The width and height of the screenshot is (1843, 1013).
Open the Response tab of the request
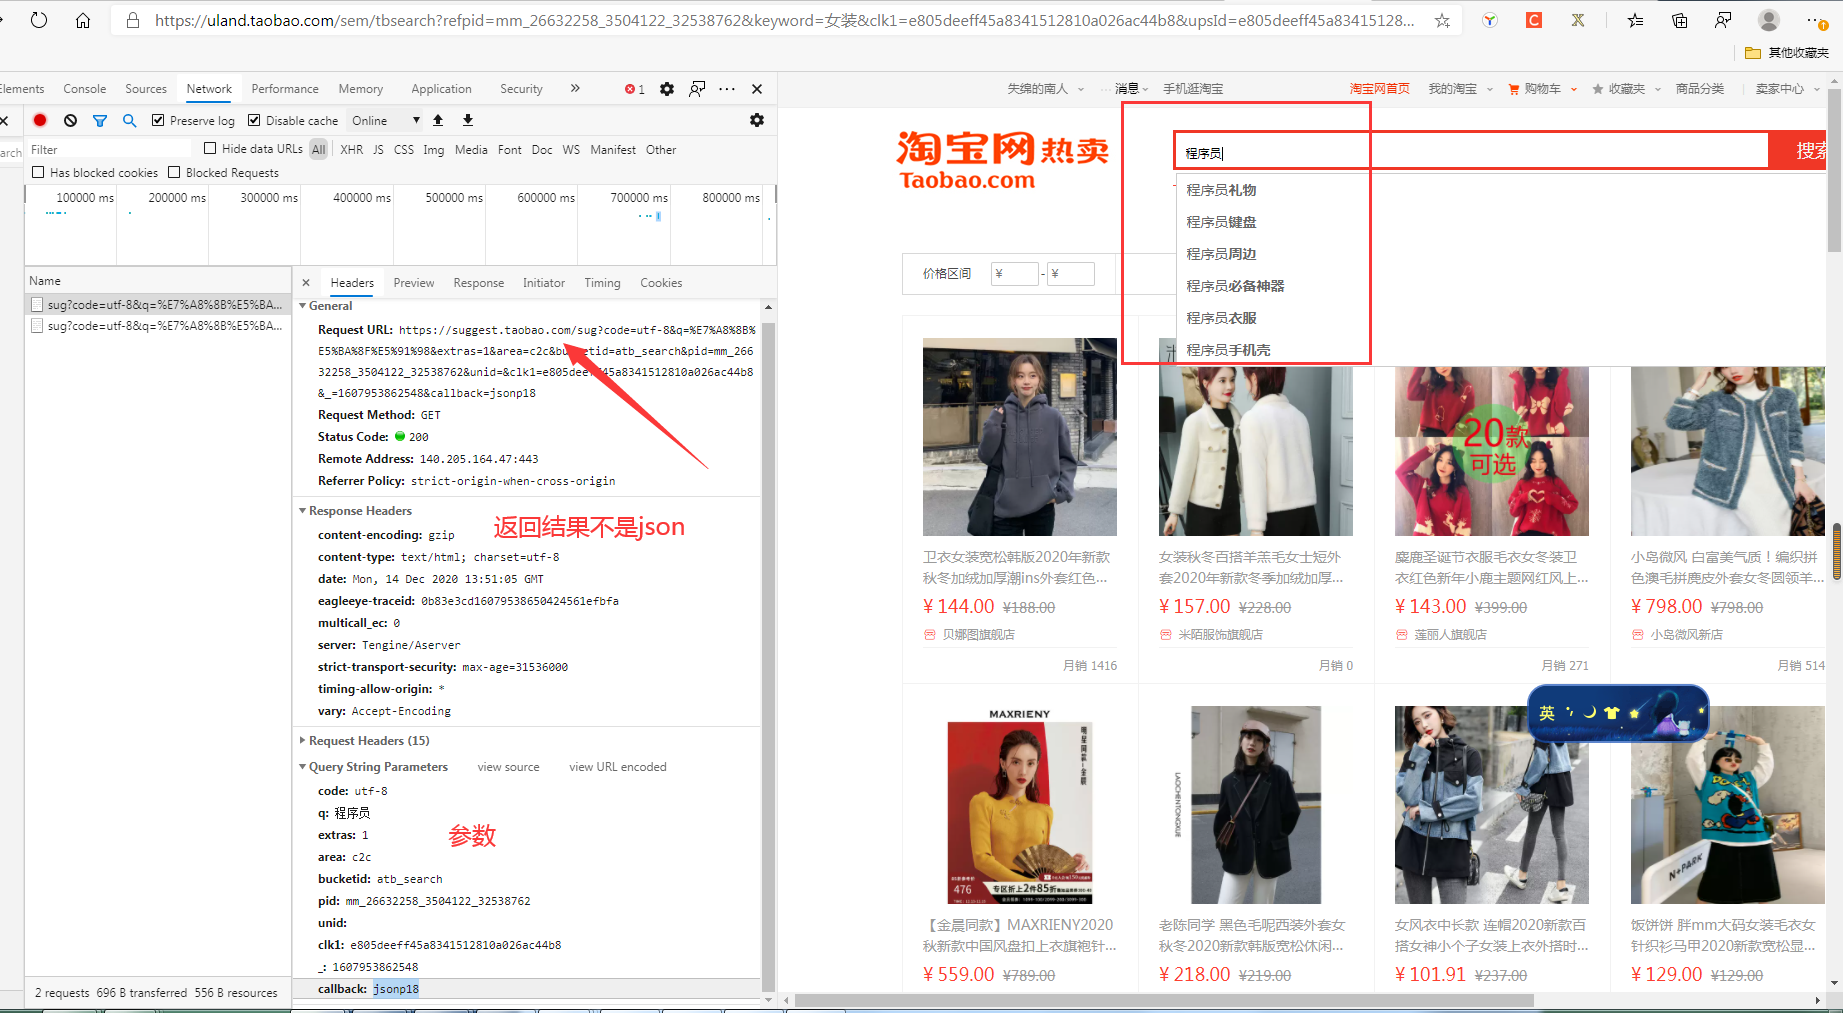point(479,283)
